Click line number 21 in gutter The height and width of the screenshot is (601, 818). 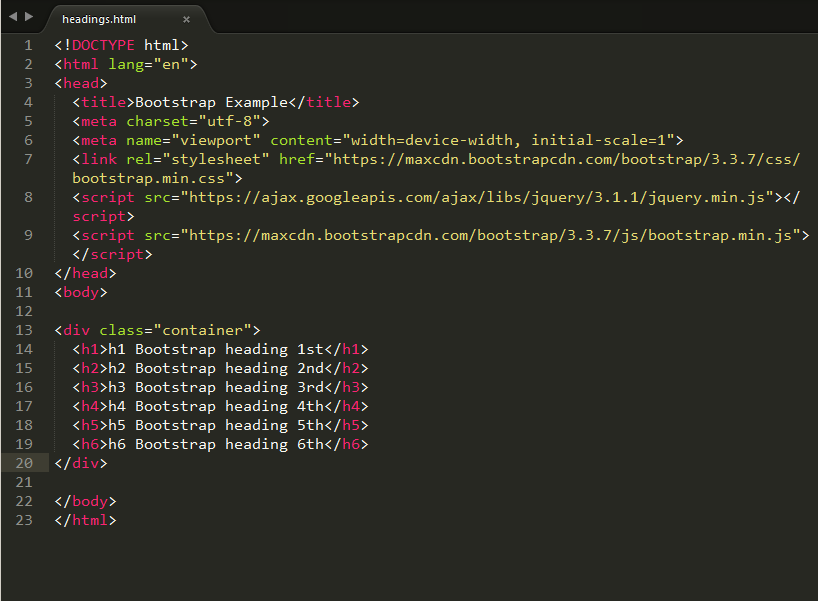point(24,482)
